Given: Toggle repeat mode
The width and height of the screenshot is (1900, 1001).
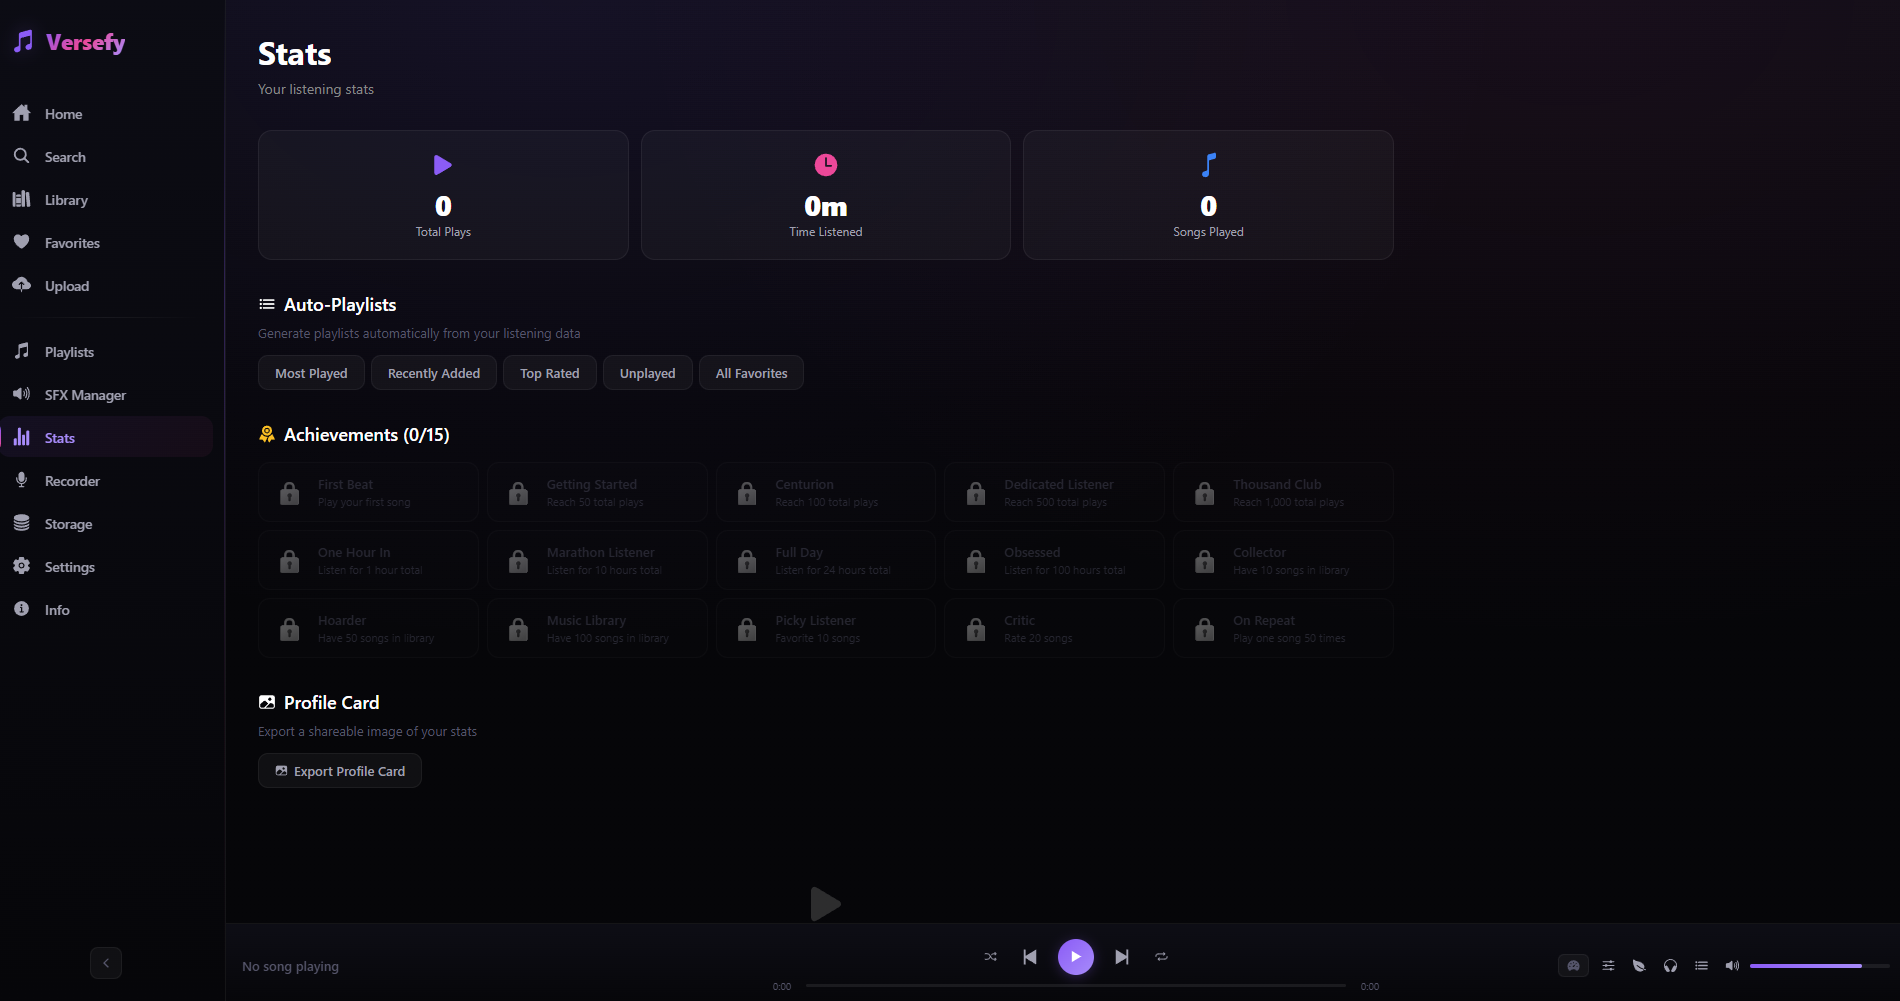Looking at the screenshot, I should point(1161,957).
